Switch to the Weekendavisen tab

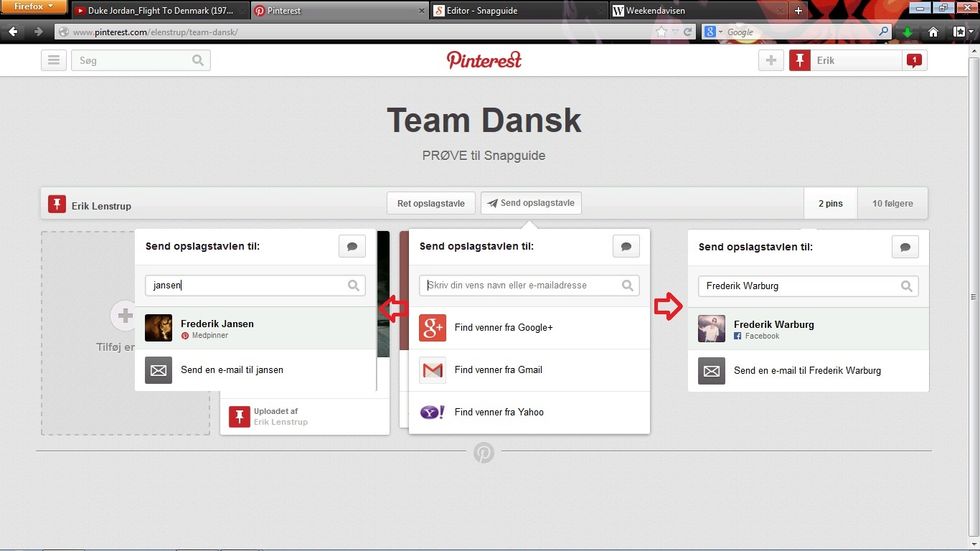(698, 11)
